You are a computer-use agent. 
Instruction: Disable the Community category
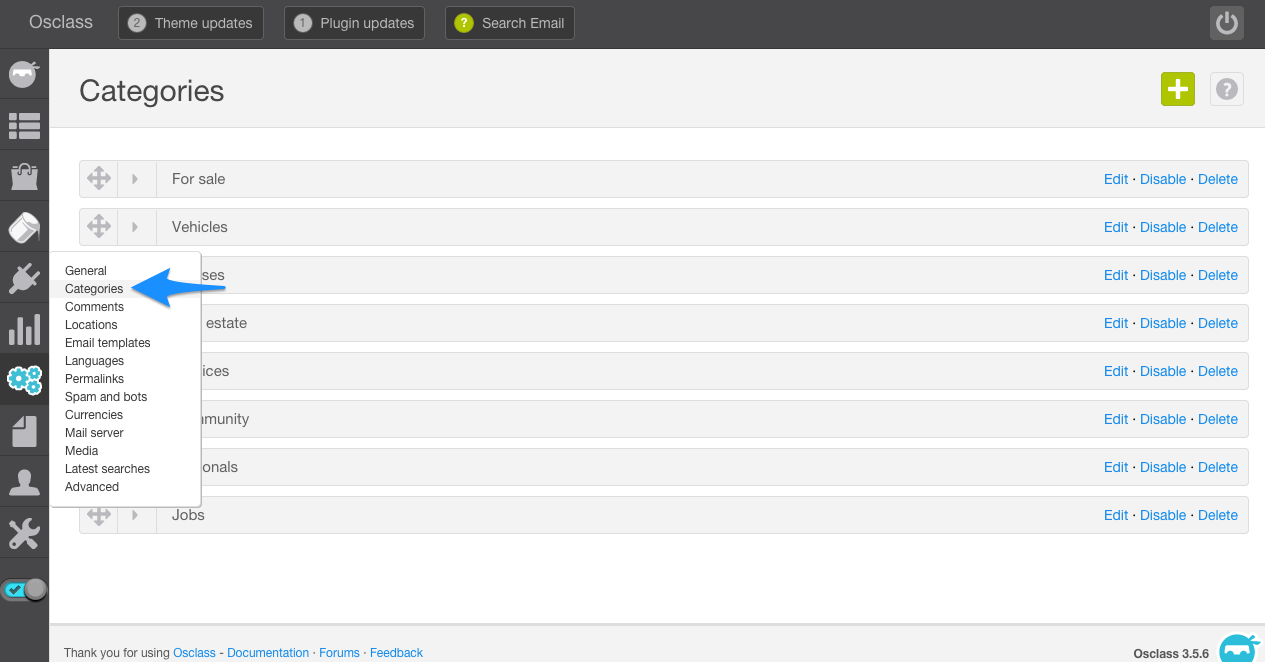(1163, 419)
